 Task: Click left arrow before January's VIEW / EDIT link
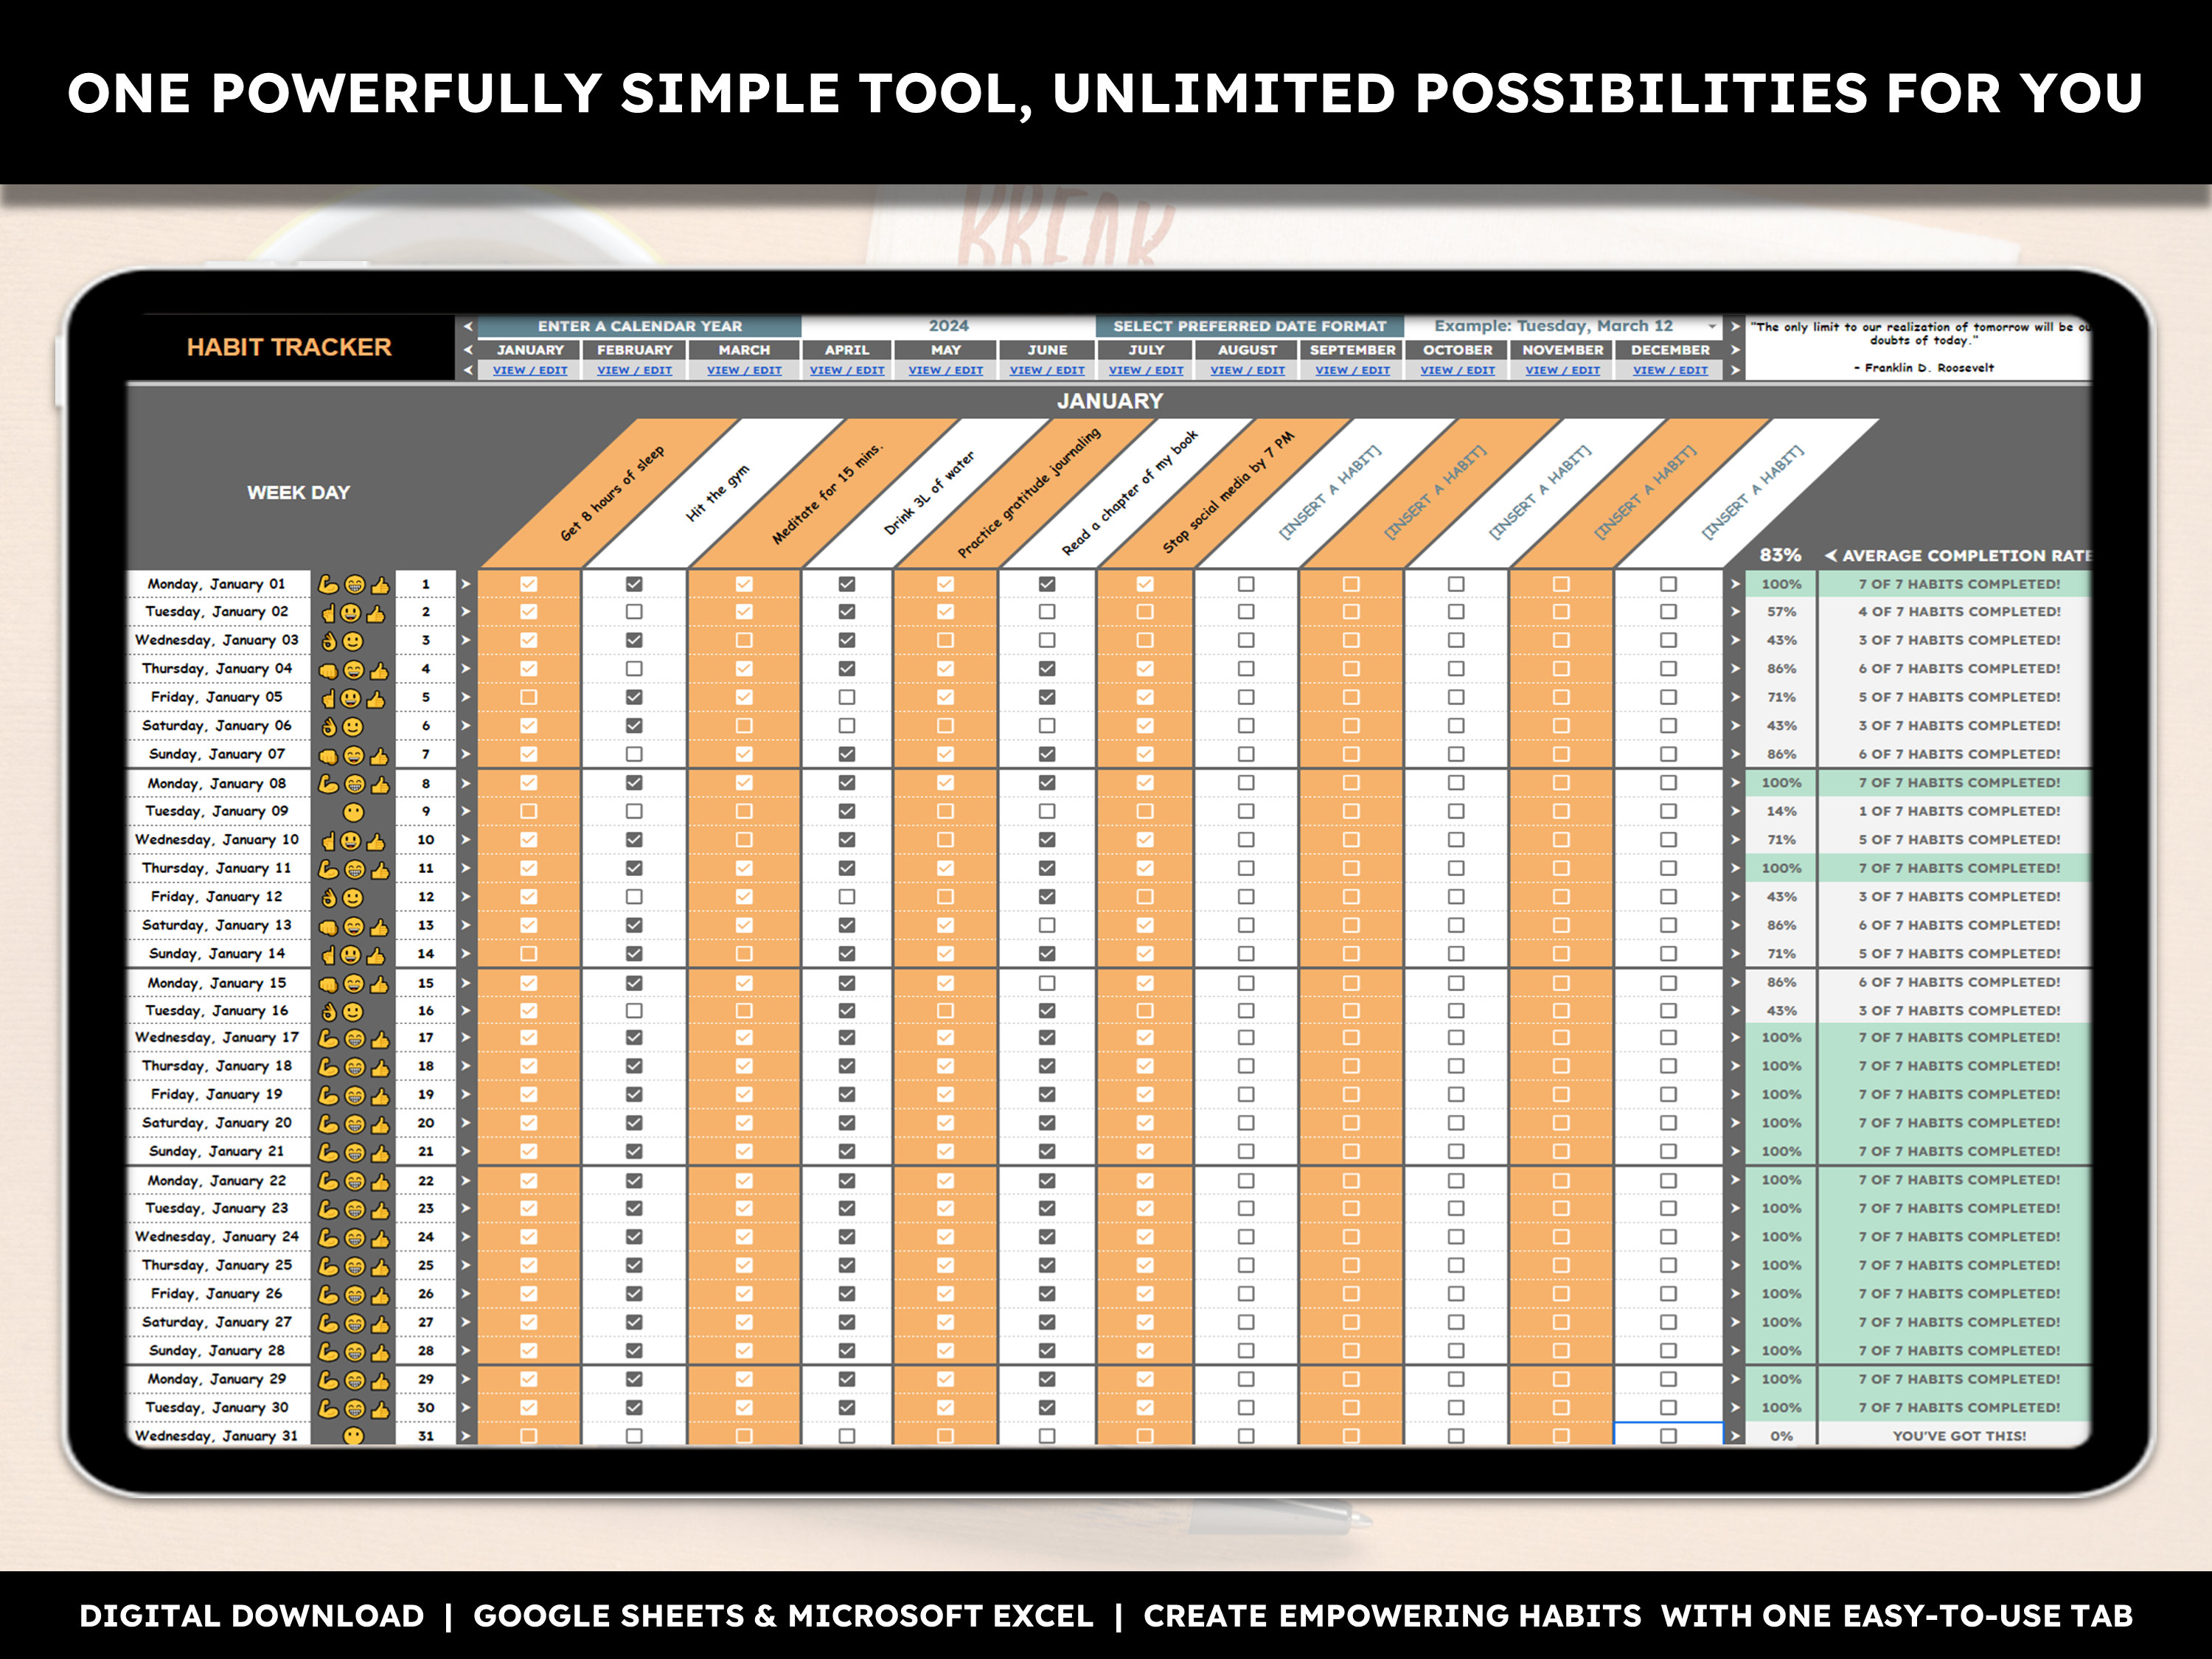pos(467,370)
